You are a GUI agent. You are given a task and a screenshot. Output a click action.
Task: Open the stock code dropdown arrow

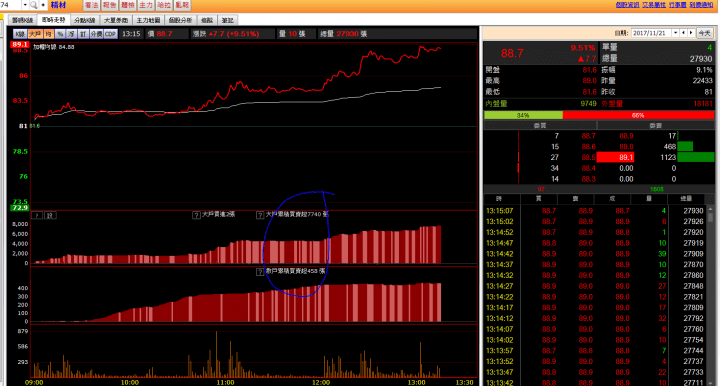(25, 5)
